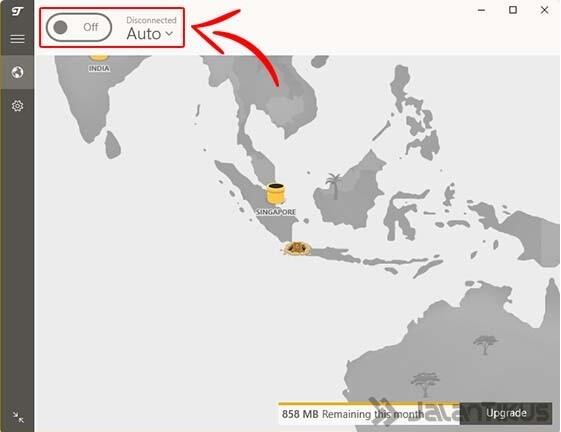Click the bear location marker on Java
This screenshot has width=561, height=432.
pos(296,248)
